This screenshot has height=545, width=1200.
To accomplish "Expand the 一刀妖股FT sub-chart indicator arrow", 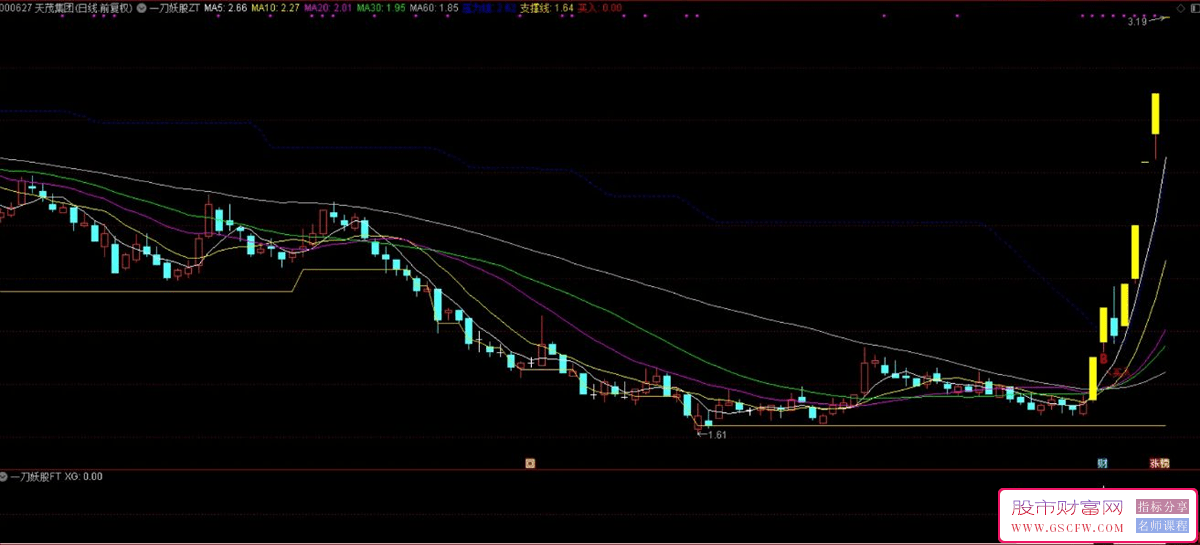I will pos(4,476).
